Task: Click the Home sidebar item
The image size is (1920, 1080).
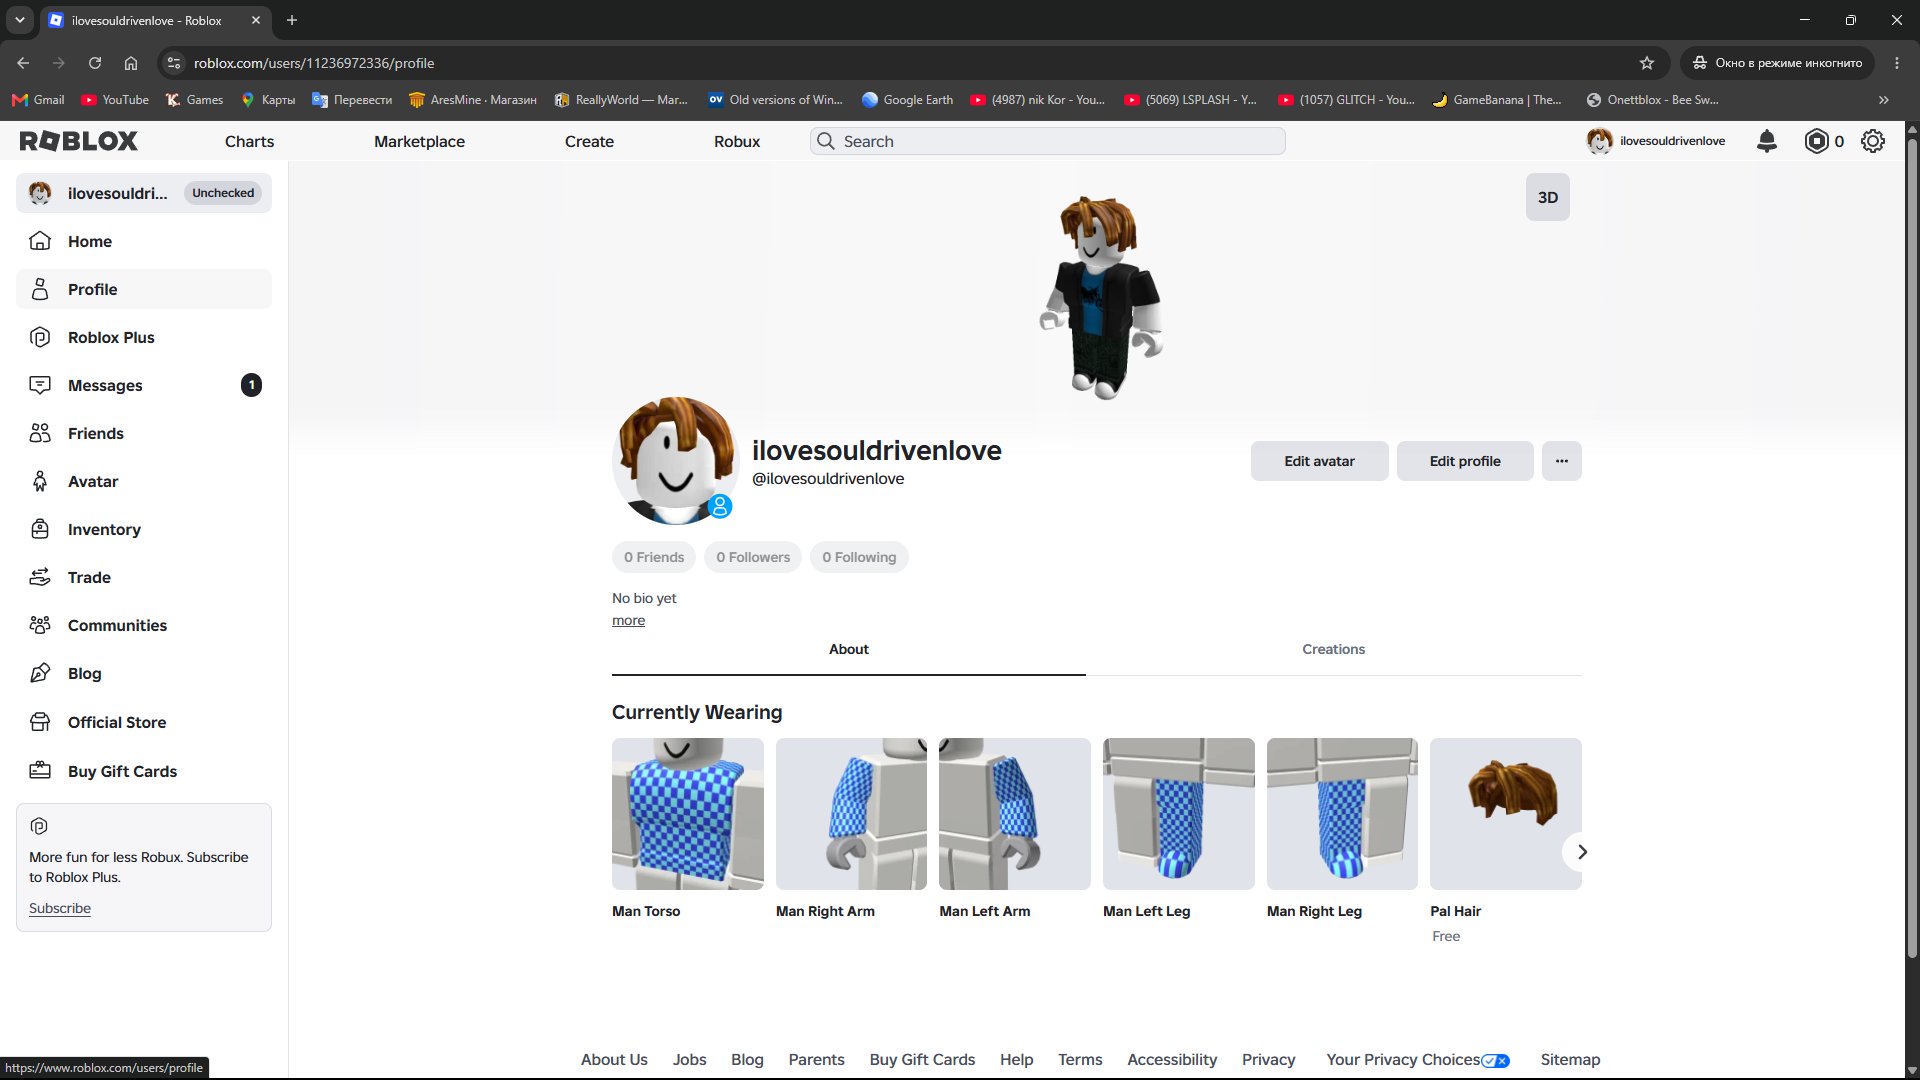Action: [144, 241]
